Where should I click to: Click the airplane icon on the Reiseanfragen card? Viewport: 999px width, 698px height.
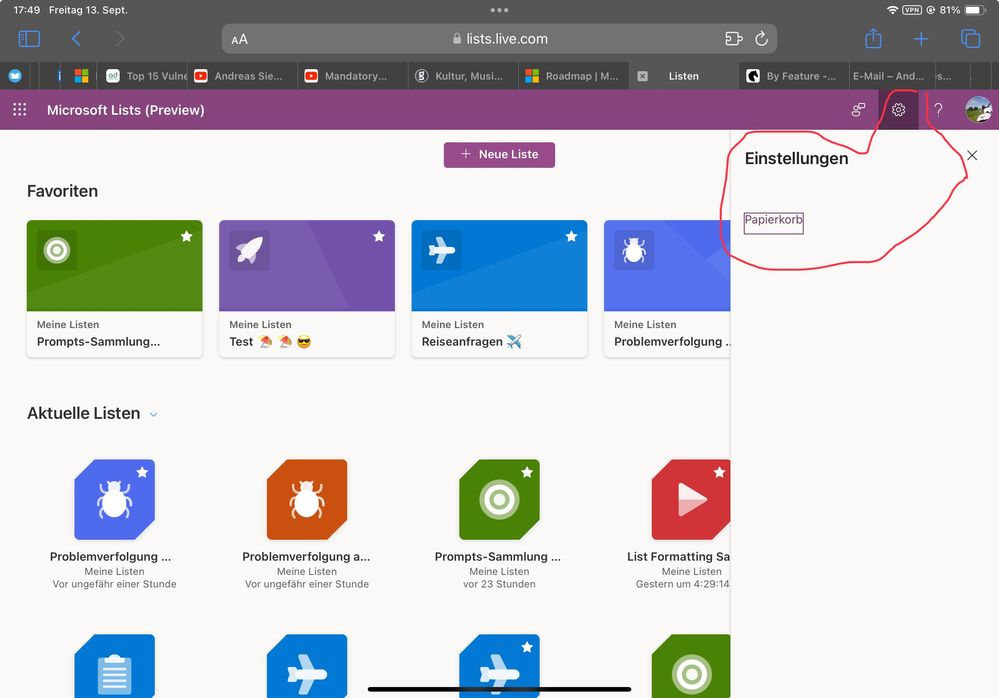442,250
